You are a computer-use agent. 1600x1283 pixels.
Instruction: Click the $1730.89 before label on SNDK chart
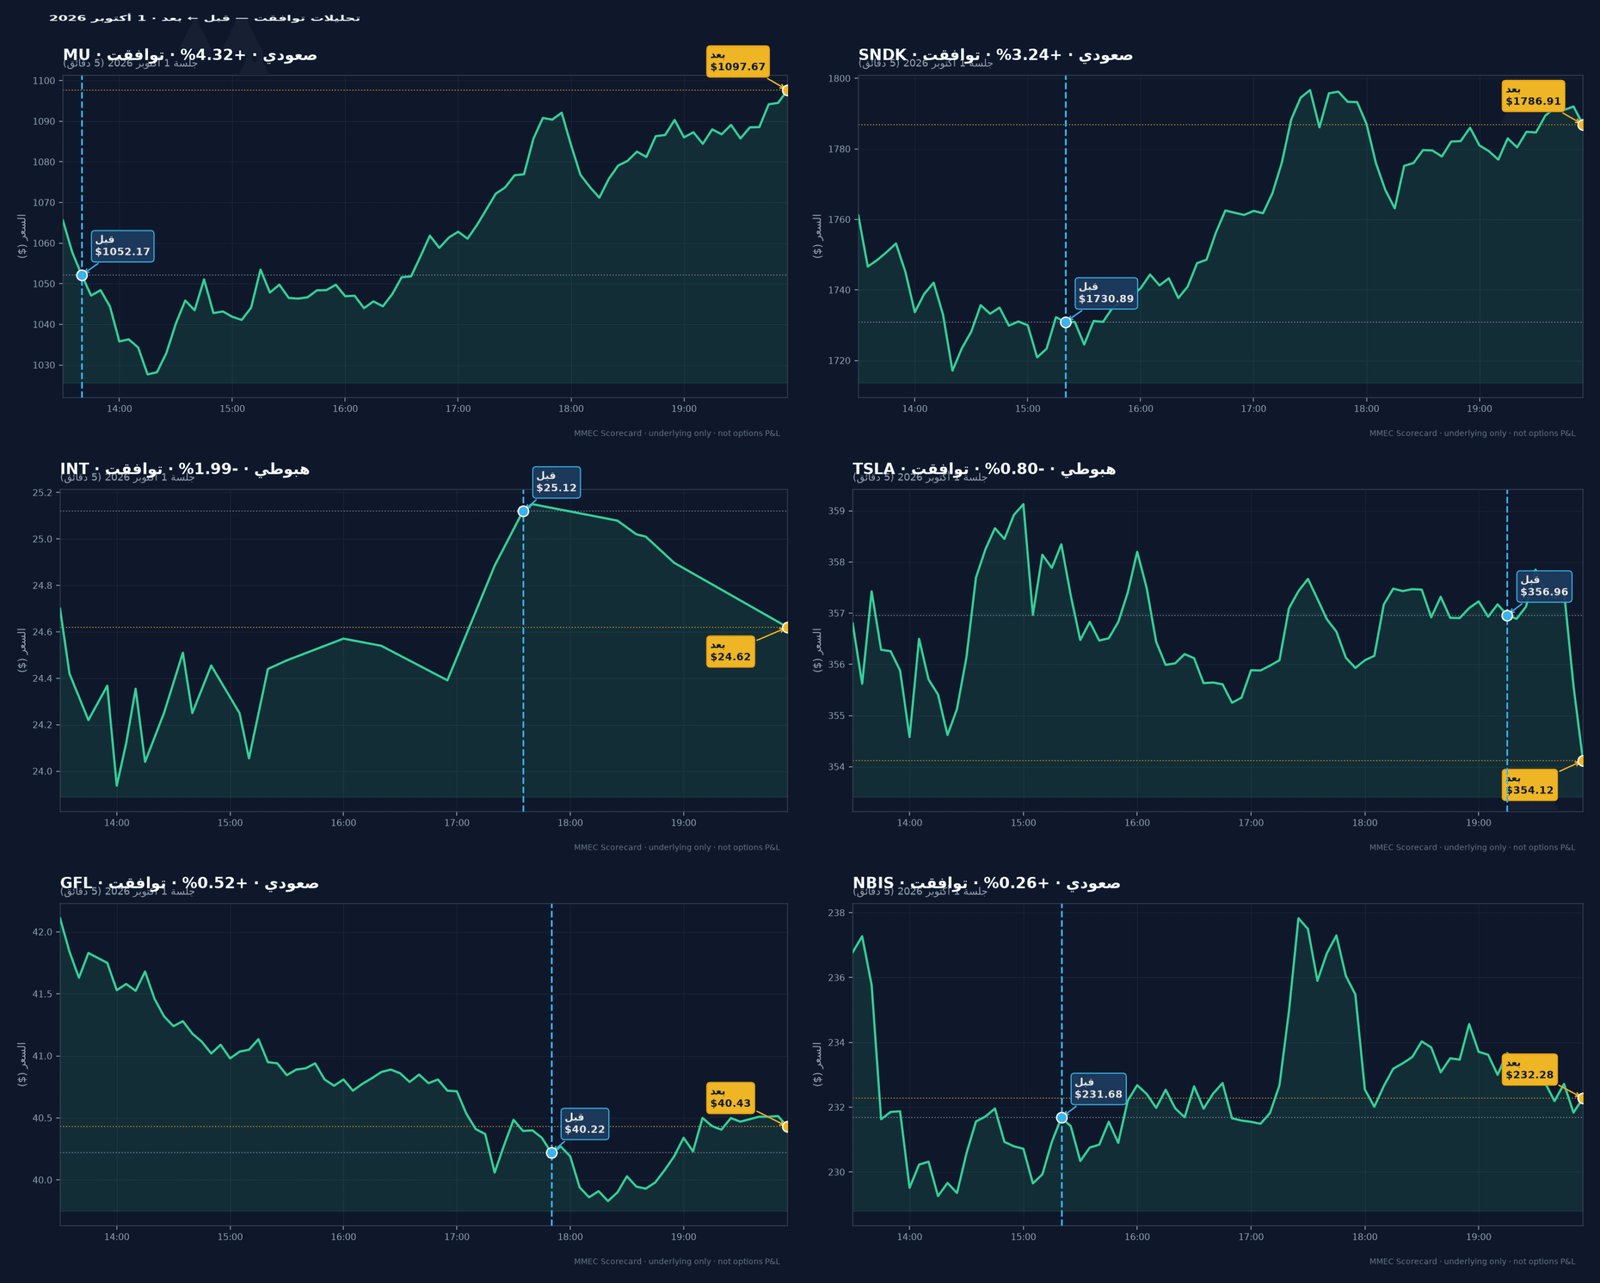(1106, 293)
